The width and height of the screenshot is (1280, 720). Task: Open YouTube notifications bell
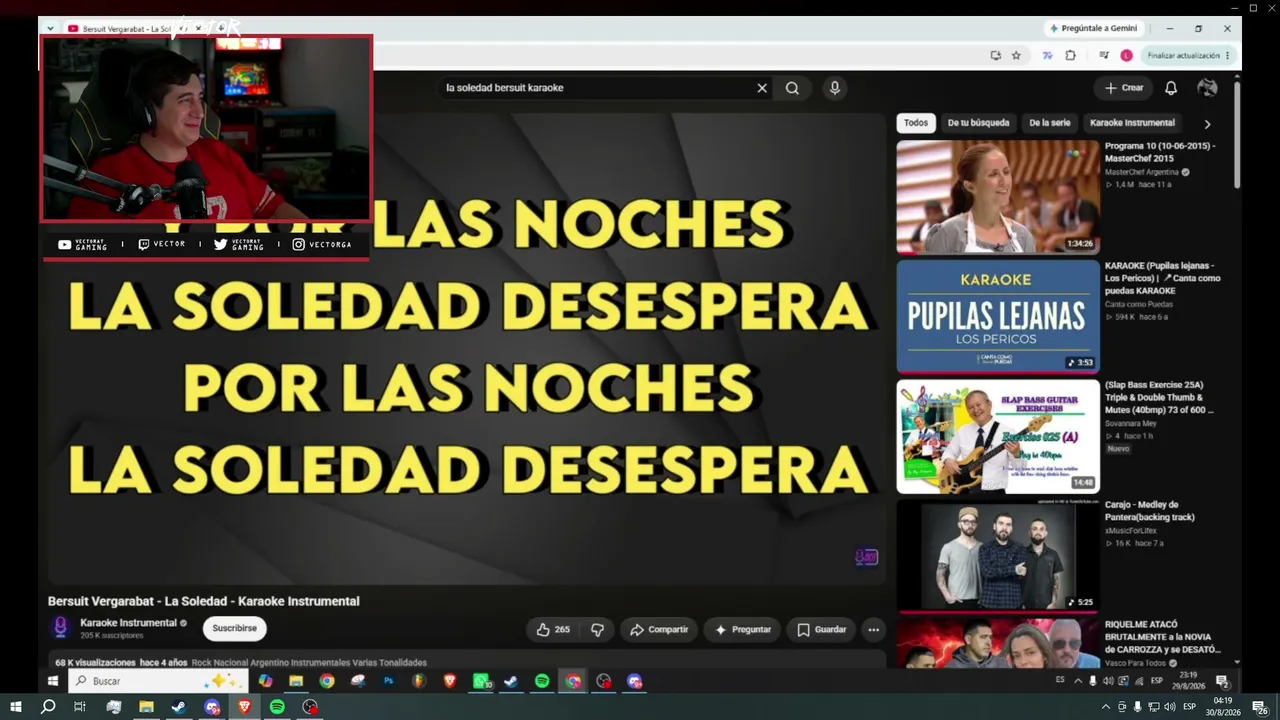1171,88
